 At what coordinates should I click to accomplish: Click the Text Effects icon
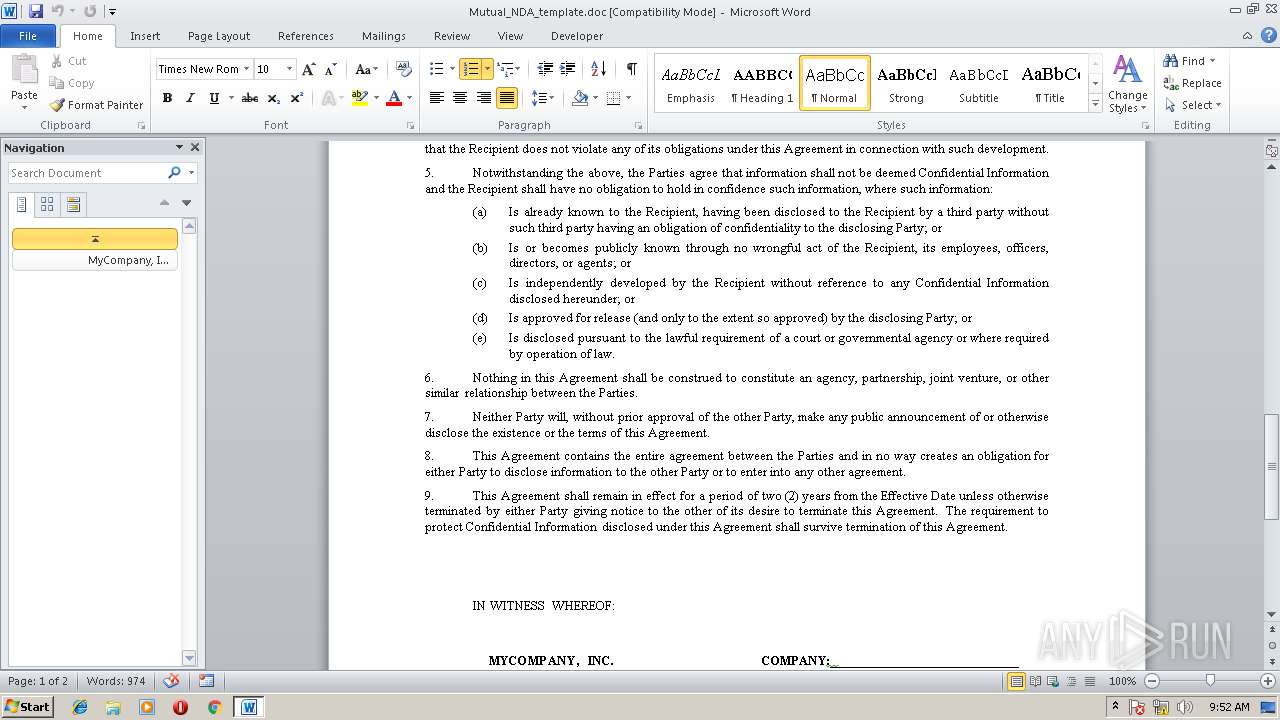[x=328, y=98]
